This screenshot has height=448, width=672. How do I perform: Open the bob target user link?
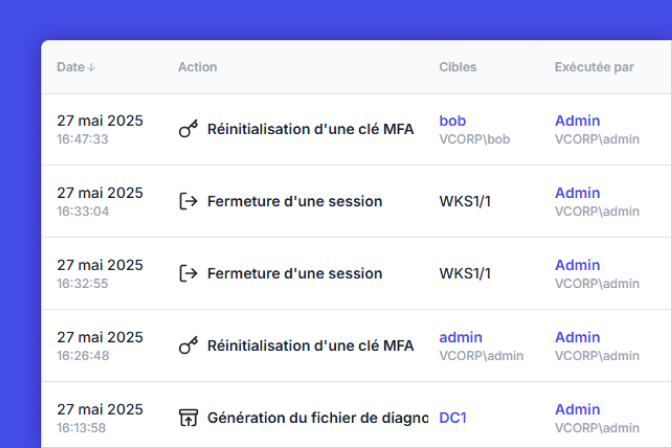453,121
